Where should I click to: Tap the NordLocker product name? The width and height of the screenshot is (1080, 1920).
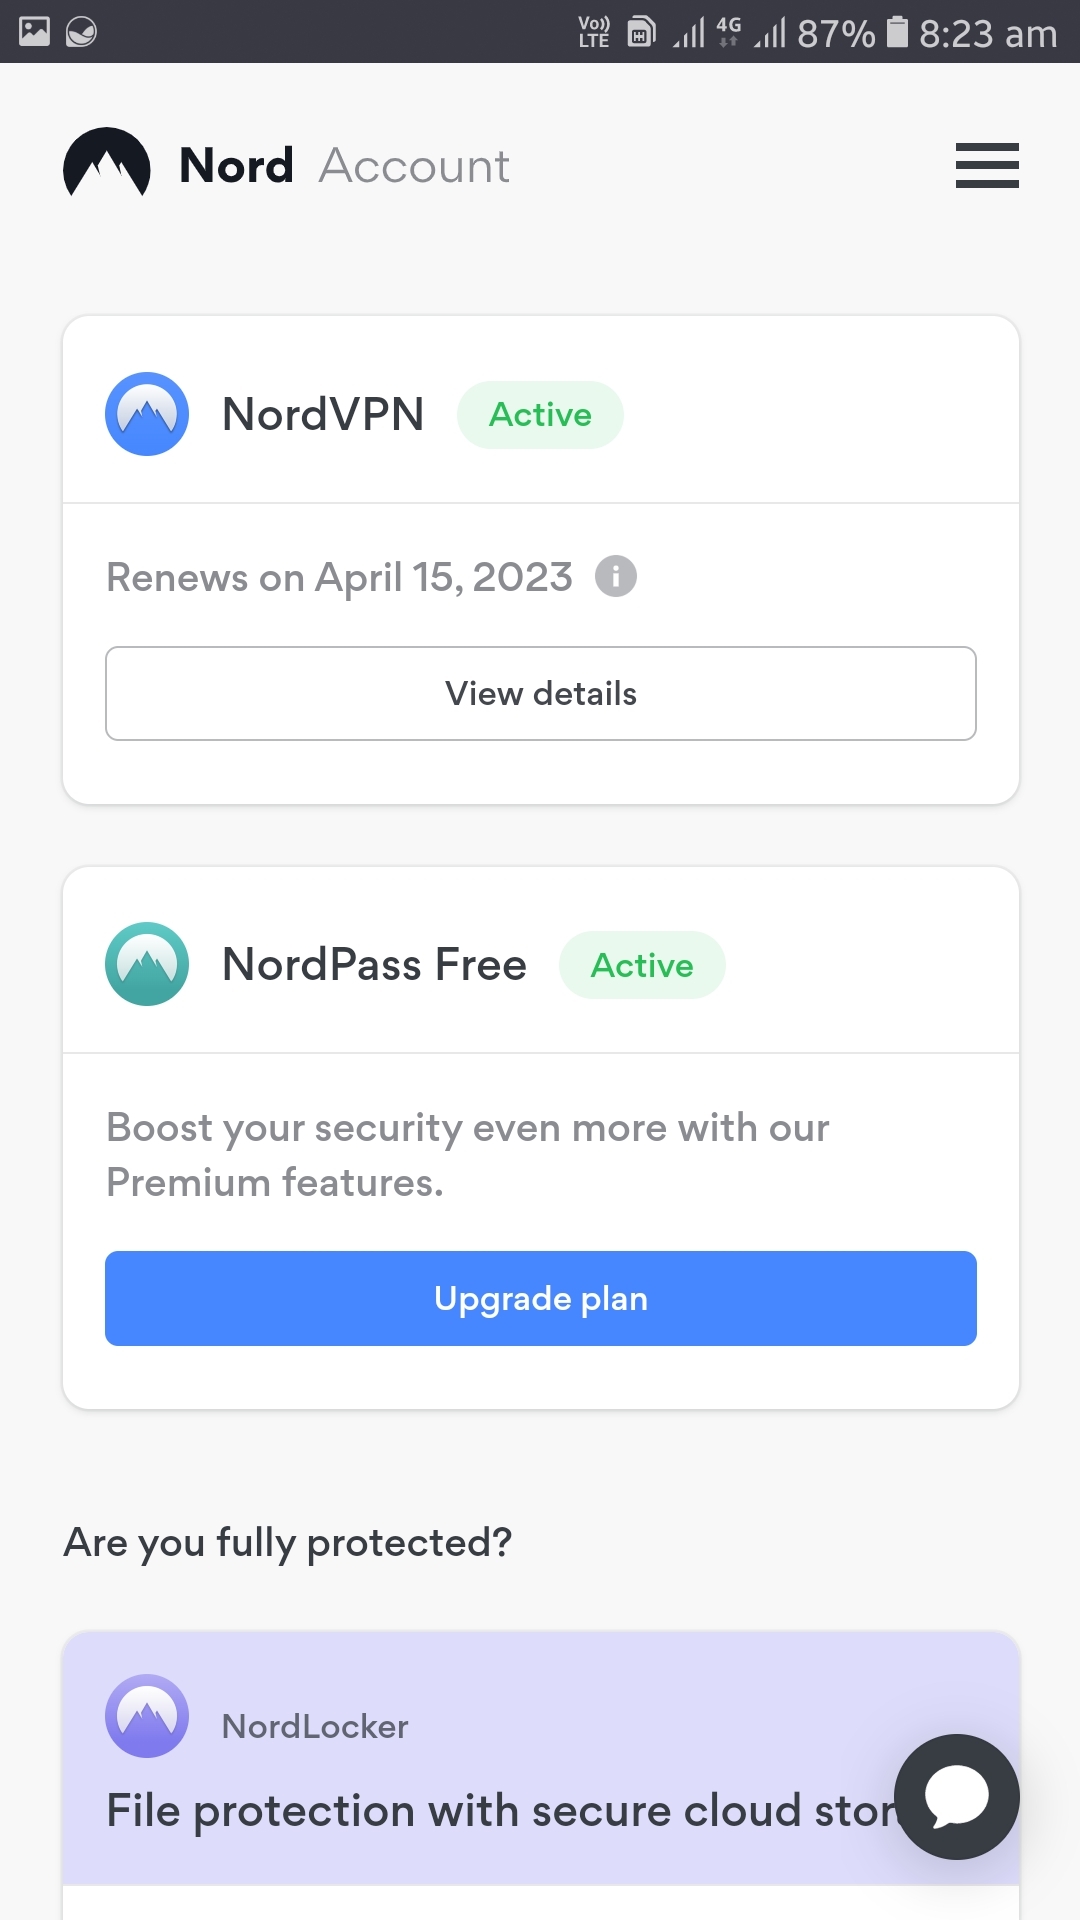[x=315, y=1726]
